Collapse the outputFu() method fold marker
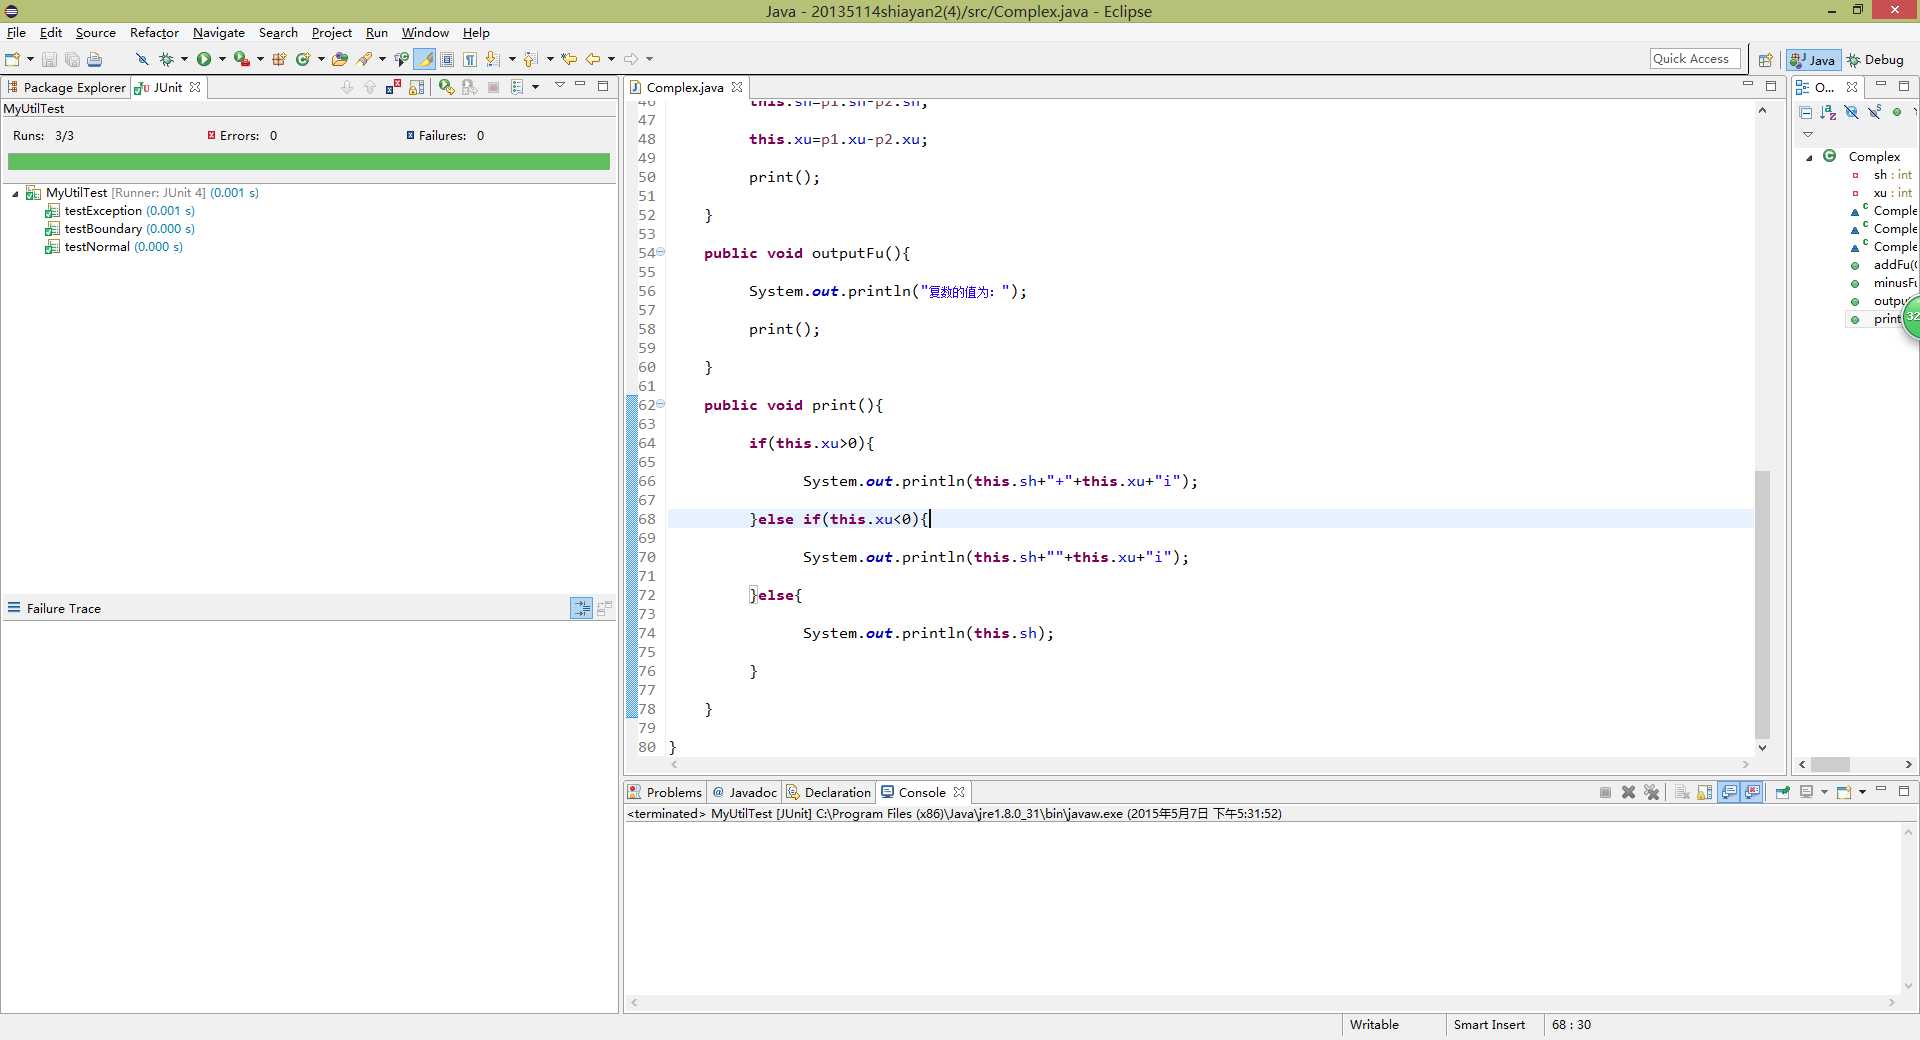This screenshot has height=1040, width=1920. (660, 252)
